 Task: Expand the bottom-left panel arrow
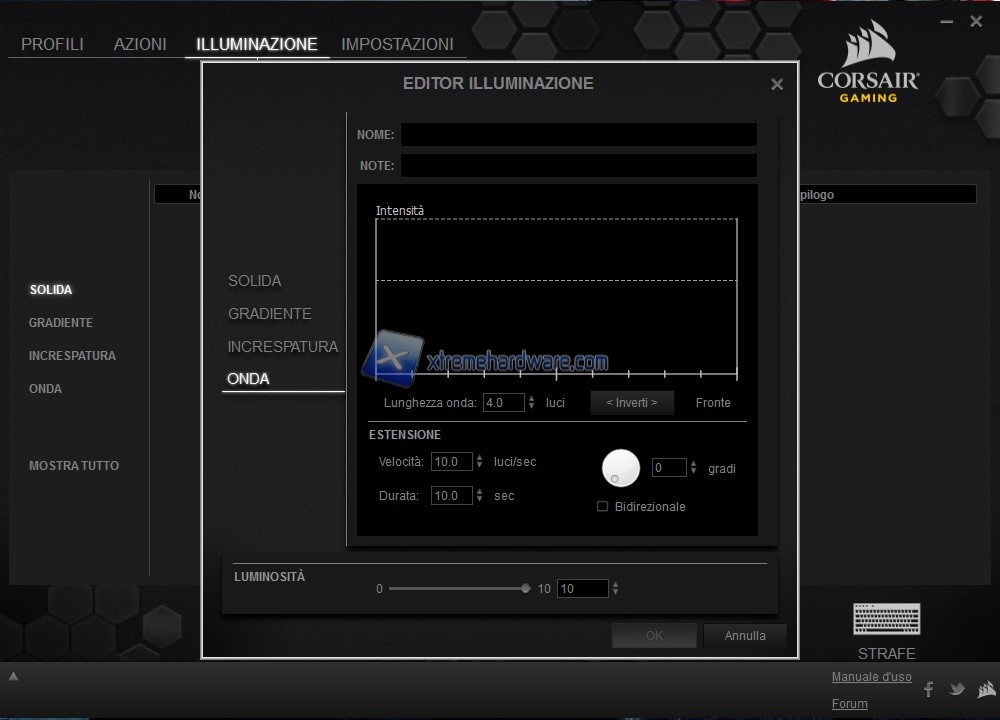(14, 676)
